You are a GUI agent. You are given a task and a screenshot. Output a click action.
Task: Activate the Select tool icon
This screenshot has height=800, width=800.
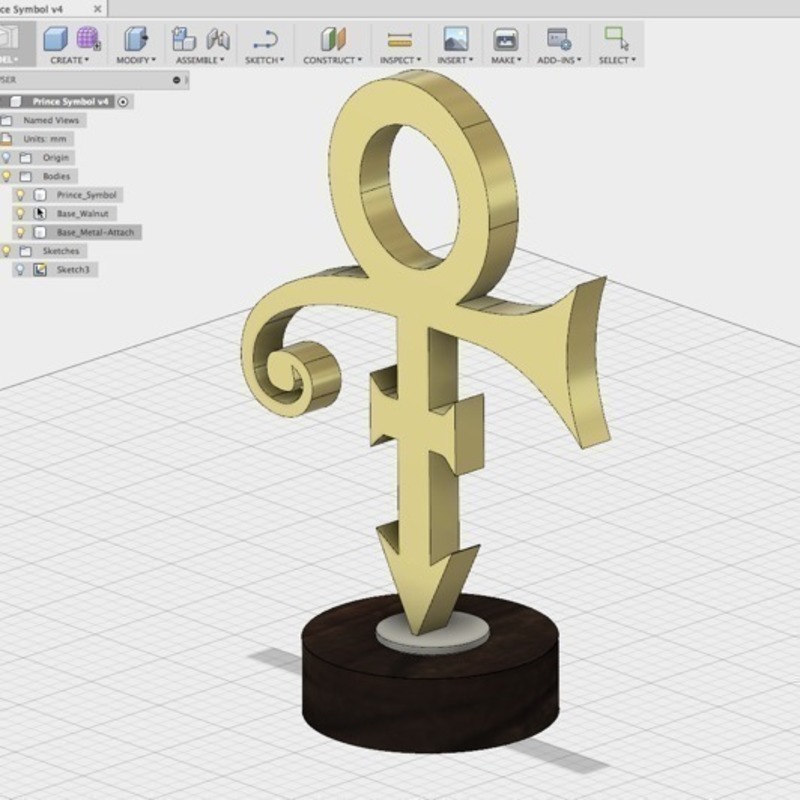coord(617,39)
